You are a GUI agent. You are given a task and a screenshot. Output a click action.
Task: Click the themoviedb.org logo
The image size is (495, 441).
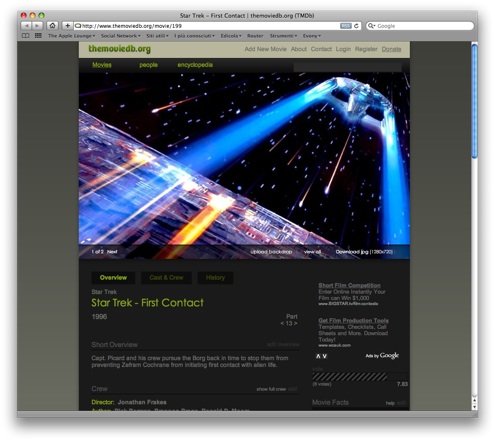(x=119, y=49)
